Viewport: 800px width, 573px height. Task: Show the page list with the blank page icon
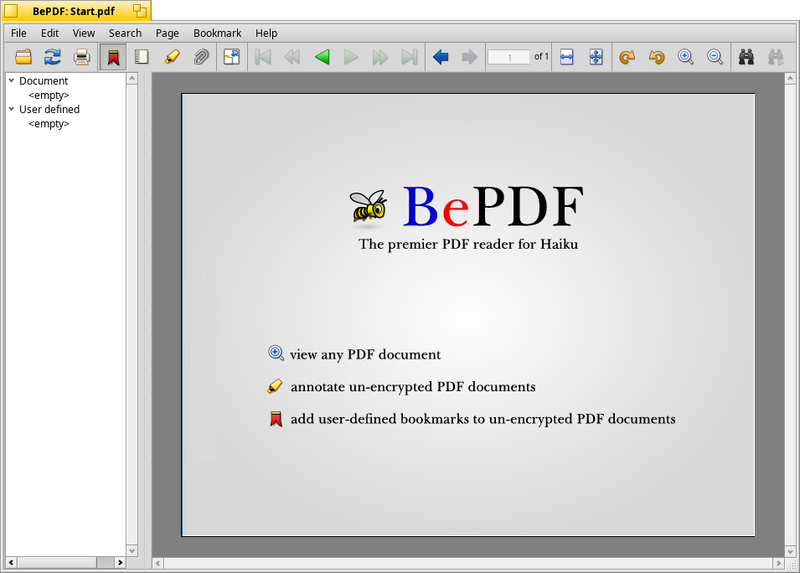tap(142, 57)
